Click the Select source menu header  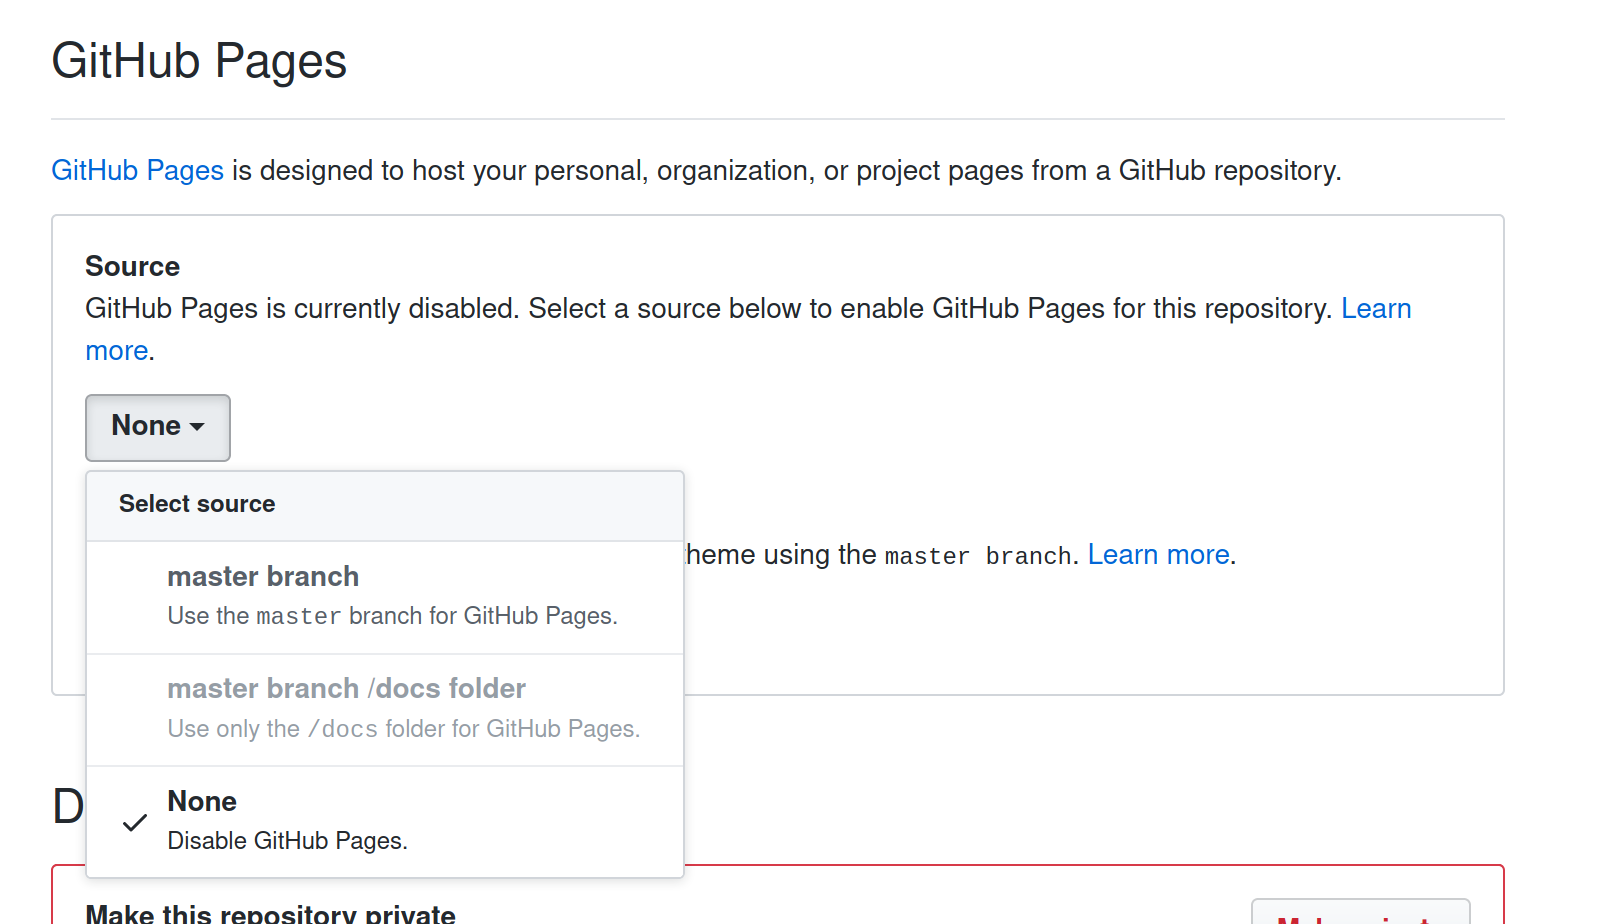[385, 506]
